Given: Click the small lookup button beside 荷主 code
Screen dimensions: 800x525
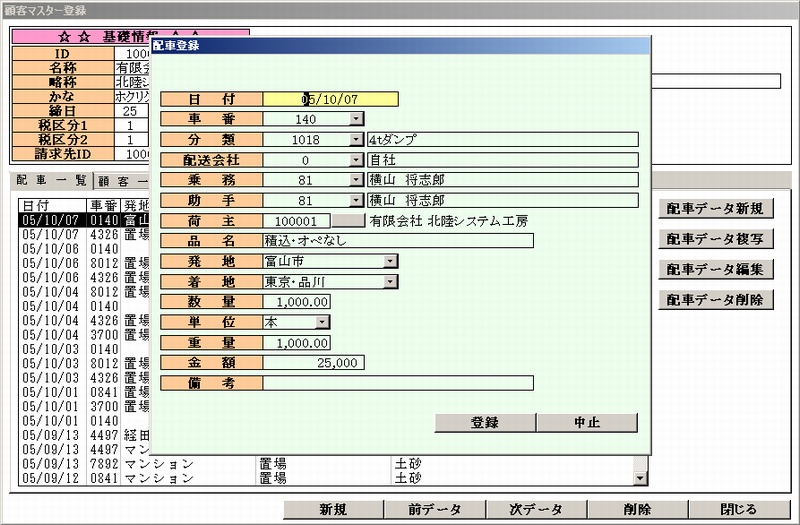Looking at the screenshot, I should click(348, 221).
